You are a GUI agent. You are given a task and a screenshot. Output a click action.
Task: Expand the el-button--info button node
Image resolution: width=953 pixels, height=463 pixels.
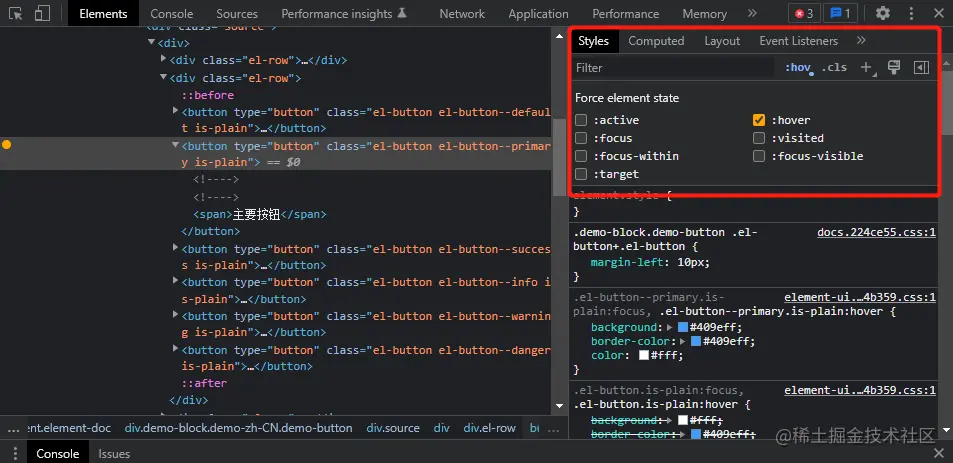(x=176, y=281)
